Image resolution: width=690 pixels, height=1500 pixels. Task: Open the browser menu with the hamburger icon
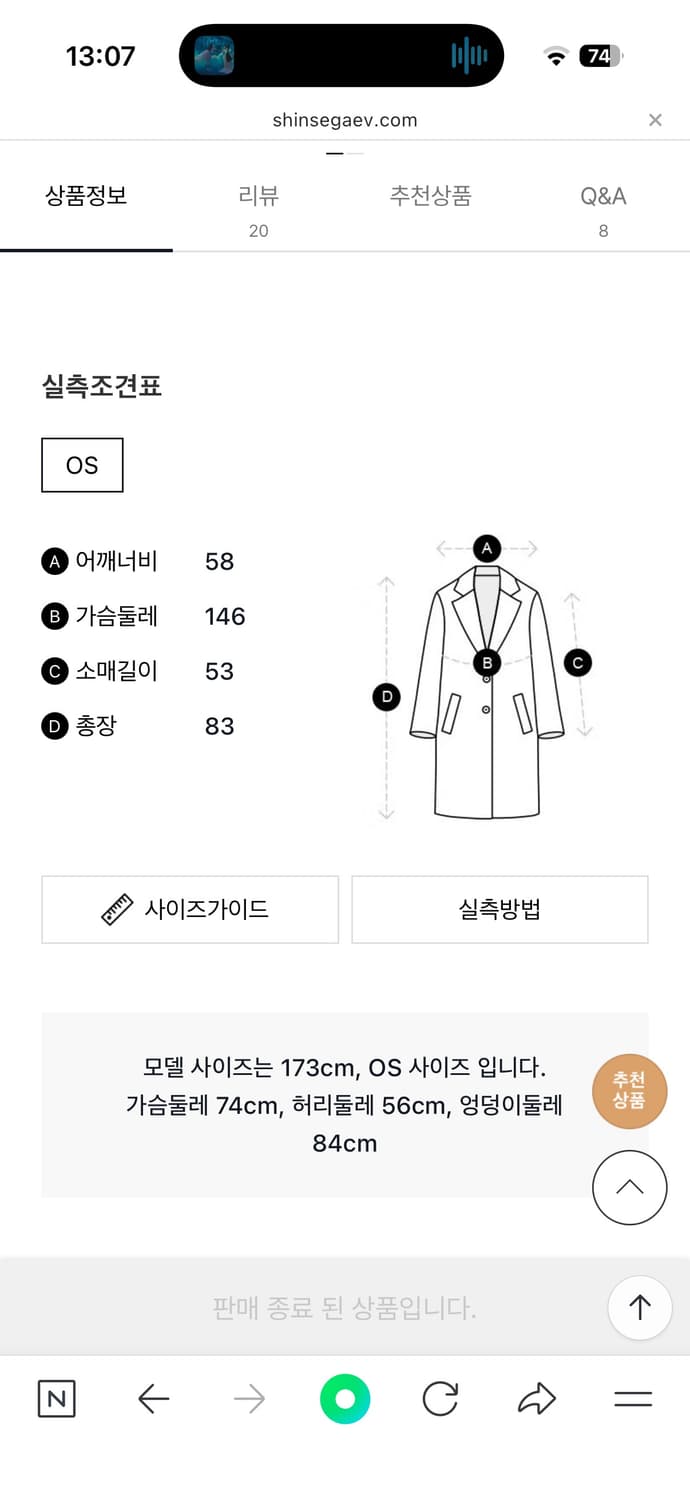pos(633,1399)
